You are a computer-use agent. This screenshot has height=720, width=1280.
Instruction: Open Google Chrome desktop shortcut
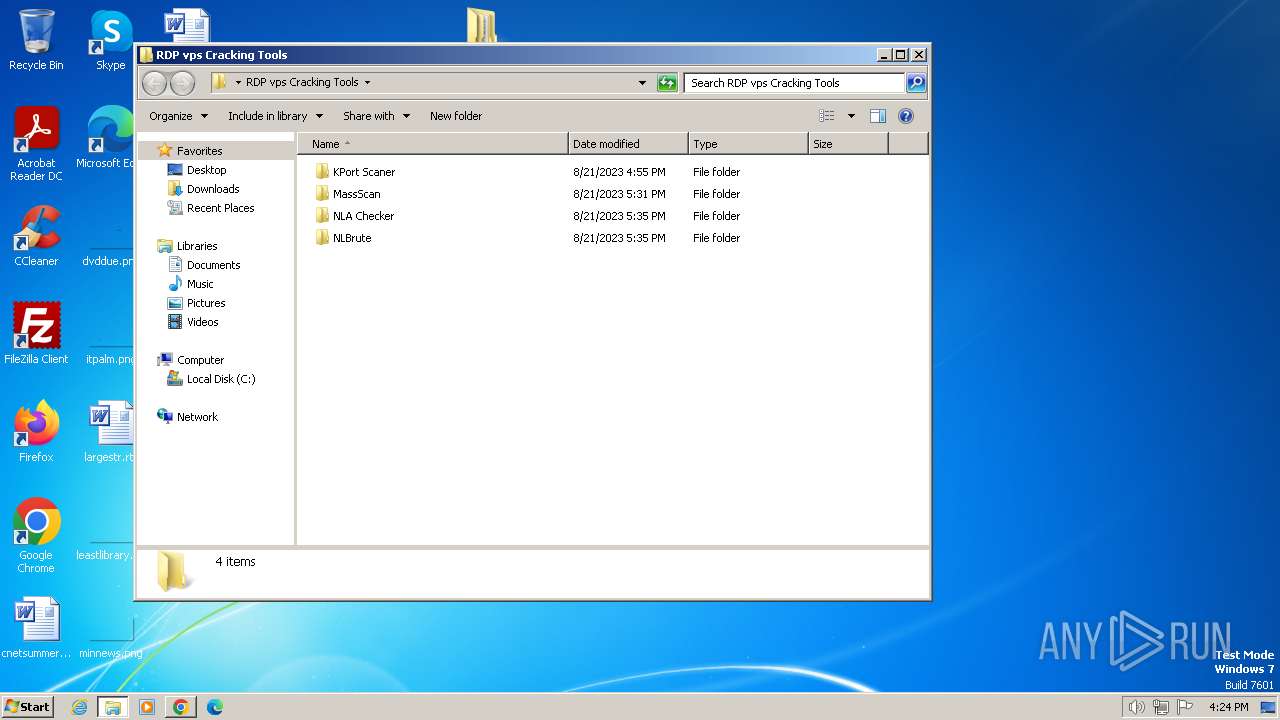click(36, 536)
